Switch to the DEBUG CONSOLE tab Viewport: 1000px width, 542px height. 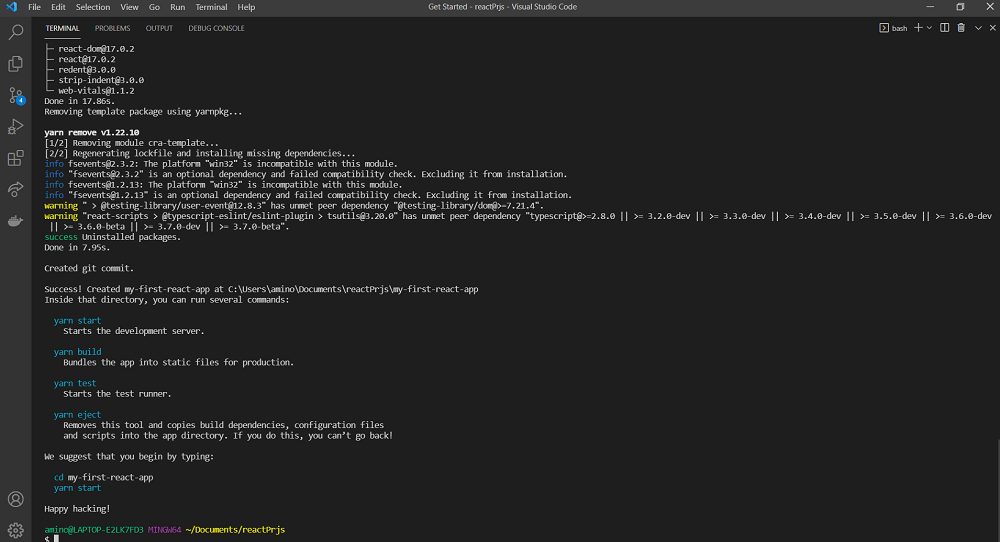pos(216,28)
